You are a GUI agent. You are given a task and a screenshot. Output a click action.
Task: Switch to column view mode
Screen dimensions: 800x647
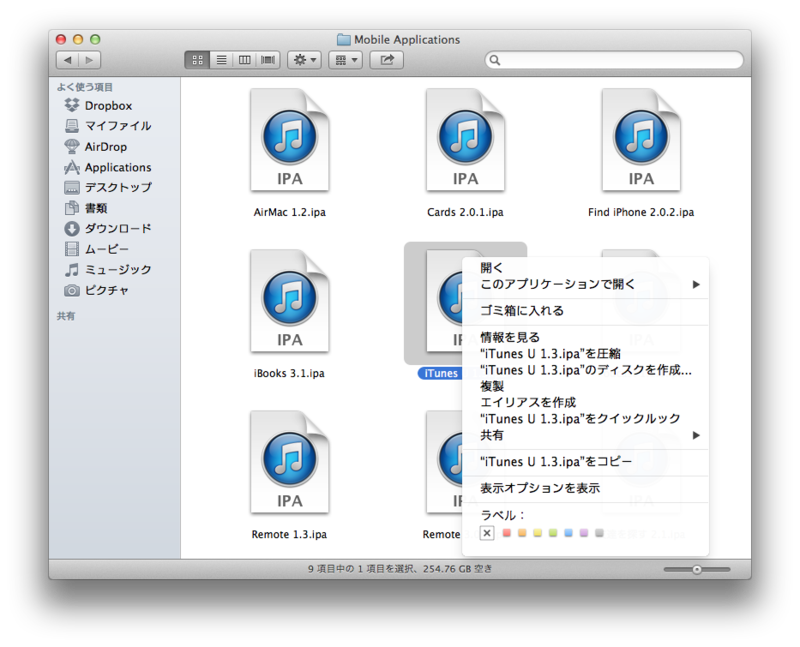(x=244, y=60)
